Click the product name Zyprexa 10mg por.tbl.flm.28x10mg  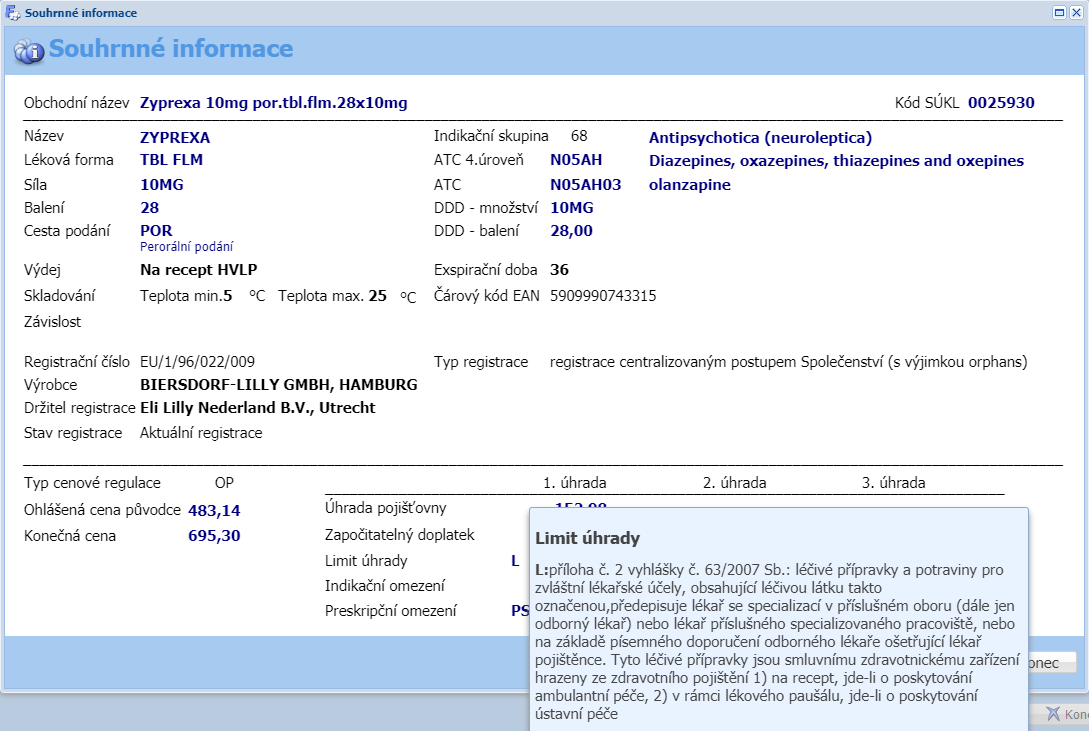coord(274,103)
